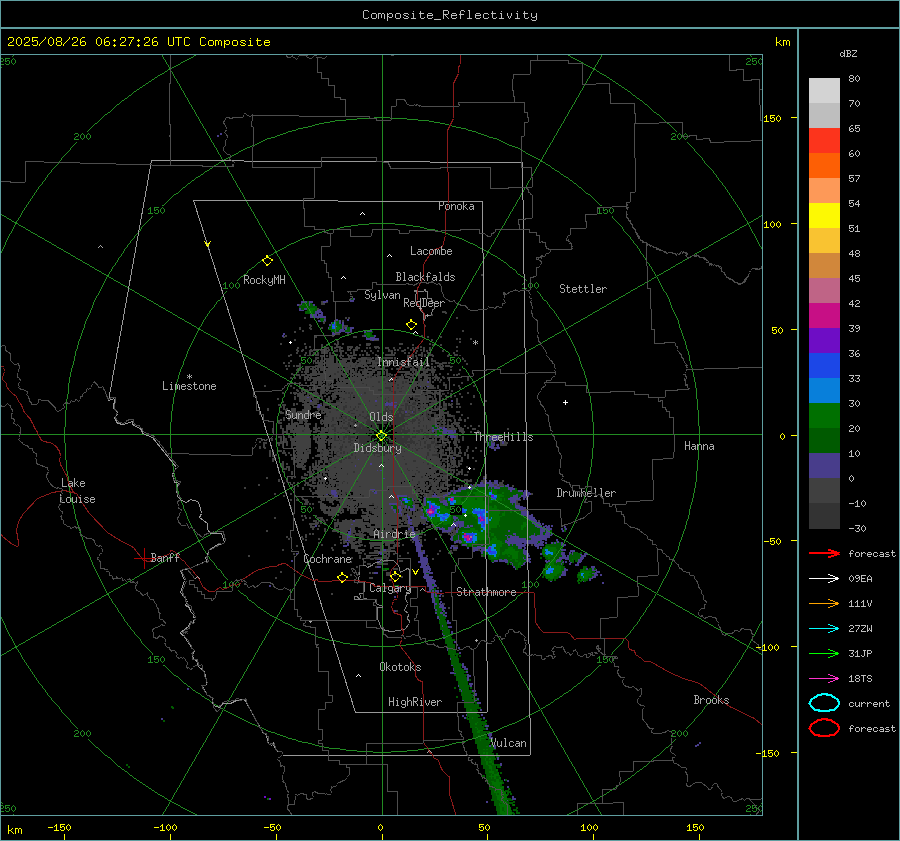900x841 pixels.
Task: Click the Okotoks label
Action: pyautogui.click(x=400, y=667)
